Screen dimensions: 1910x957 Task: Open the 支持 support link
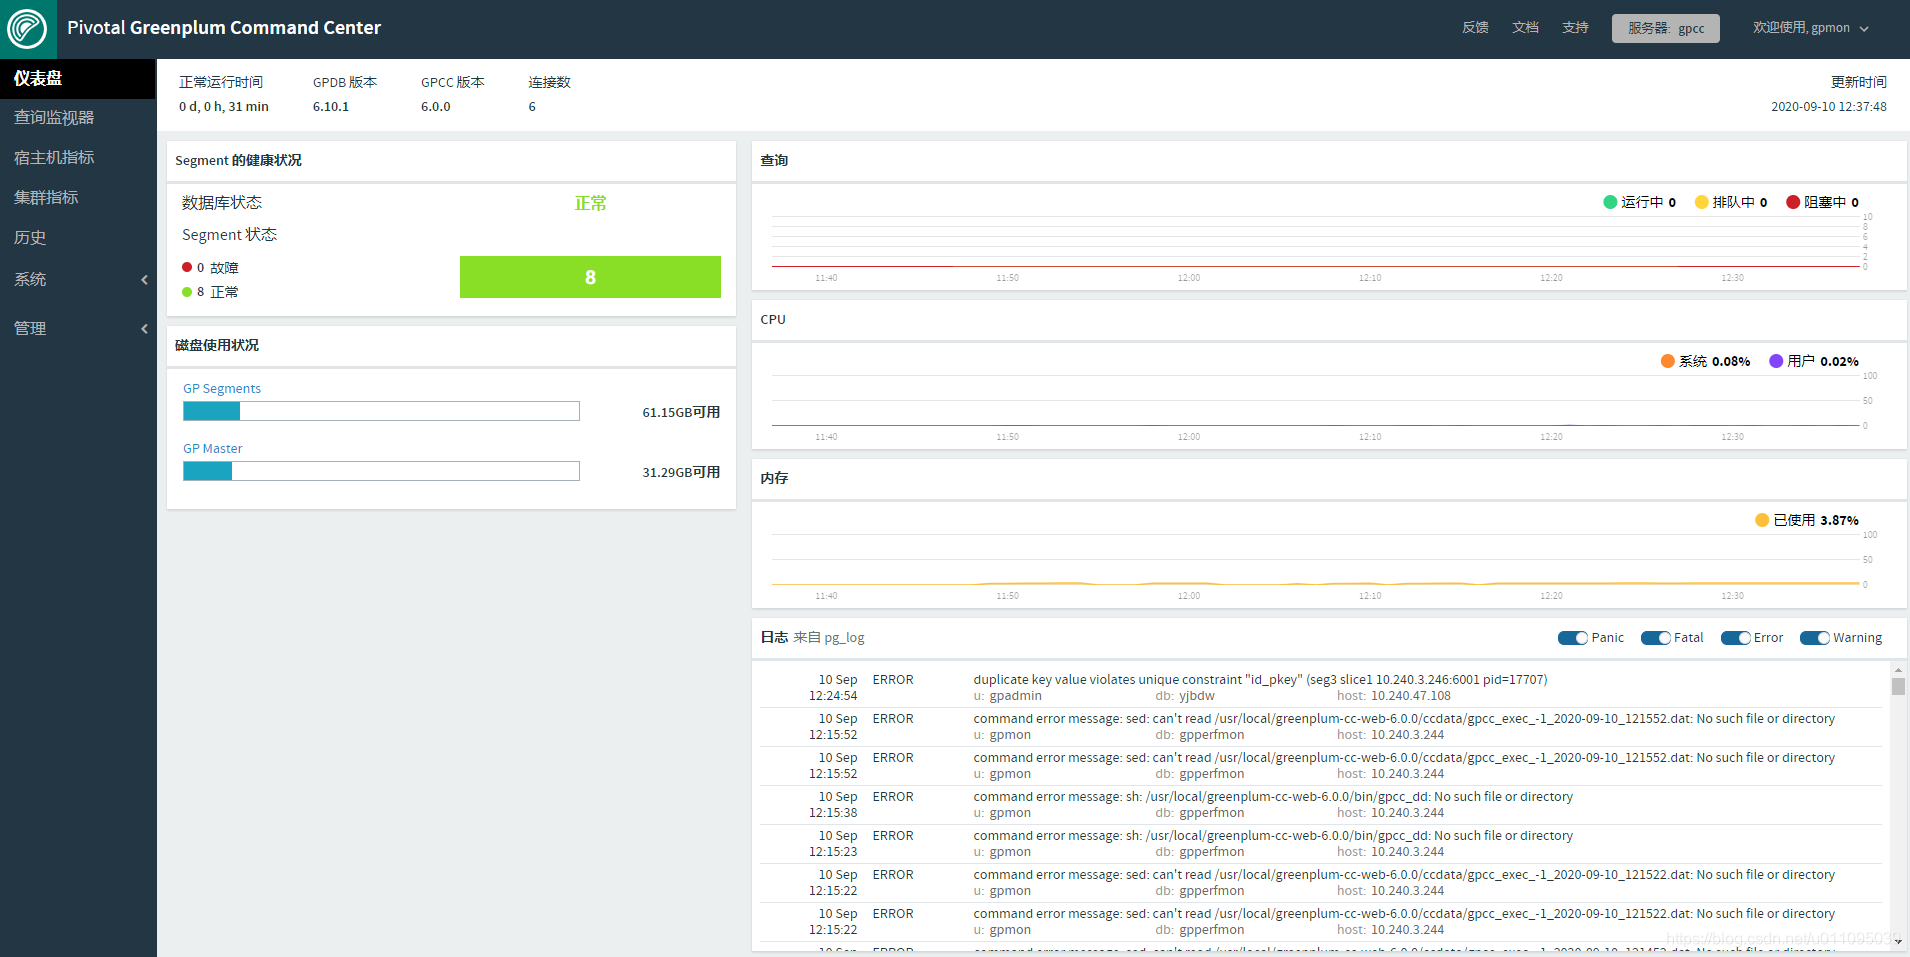pos(1575,28)
